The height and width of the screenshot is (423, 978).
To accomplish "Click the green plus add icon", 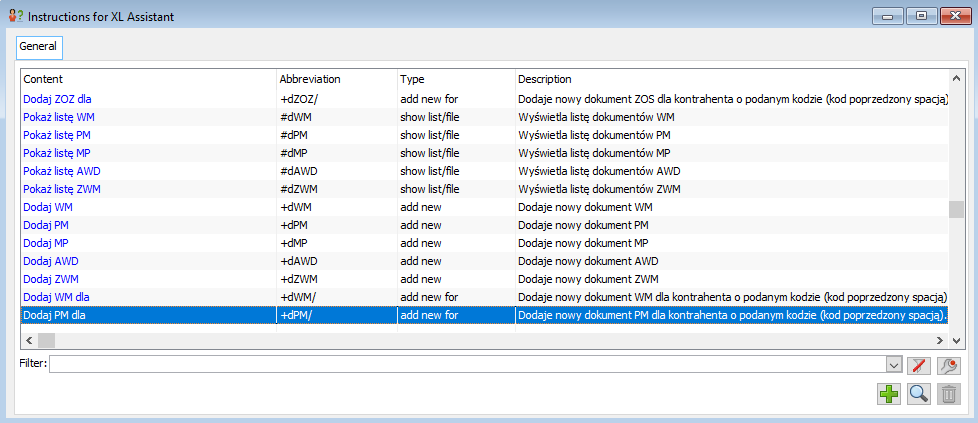I will 889,394.
